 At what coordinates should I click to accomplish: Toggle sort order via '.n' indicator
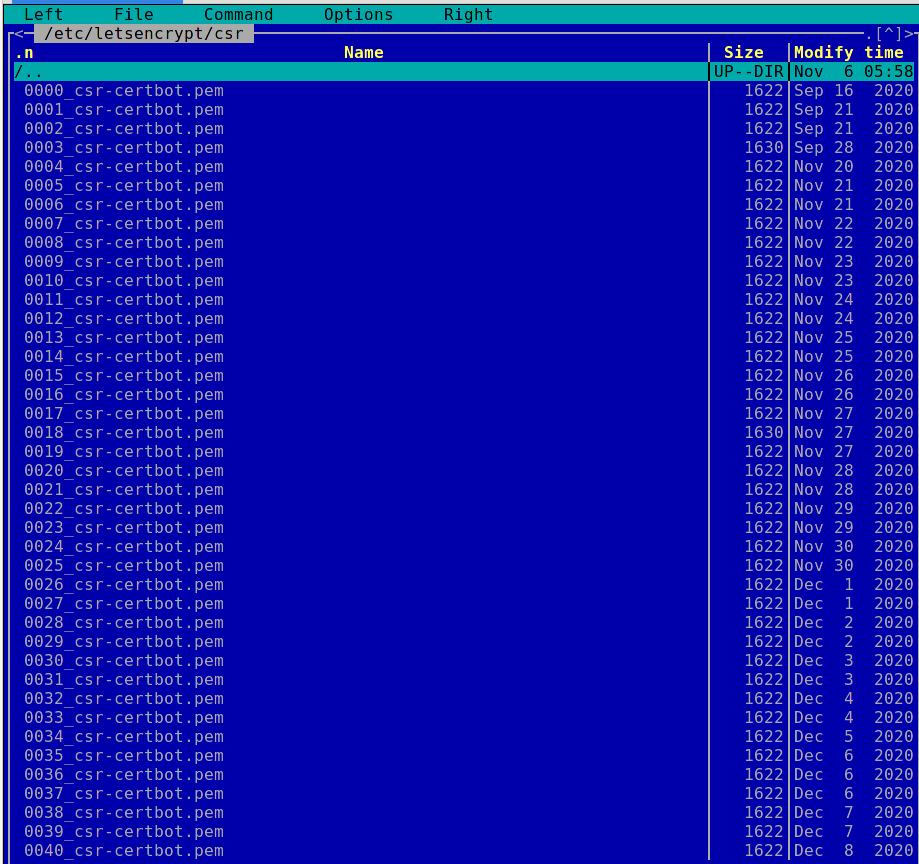tap(24, 53)
